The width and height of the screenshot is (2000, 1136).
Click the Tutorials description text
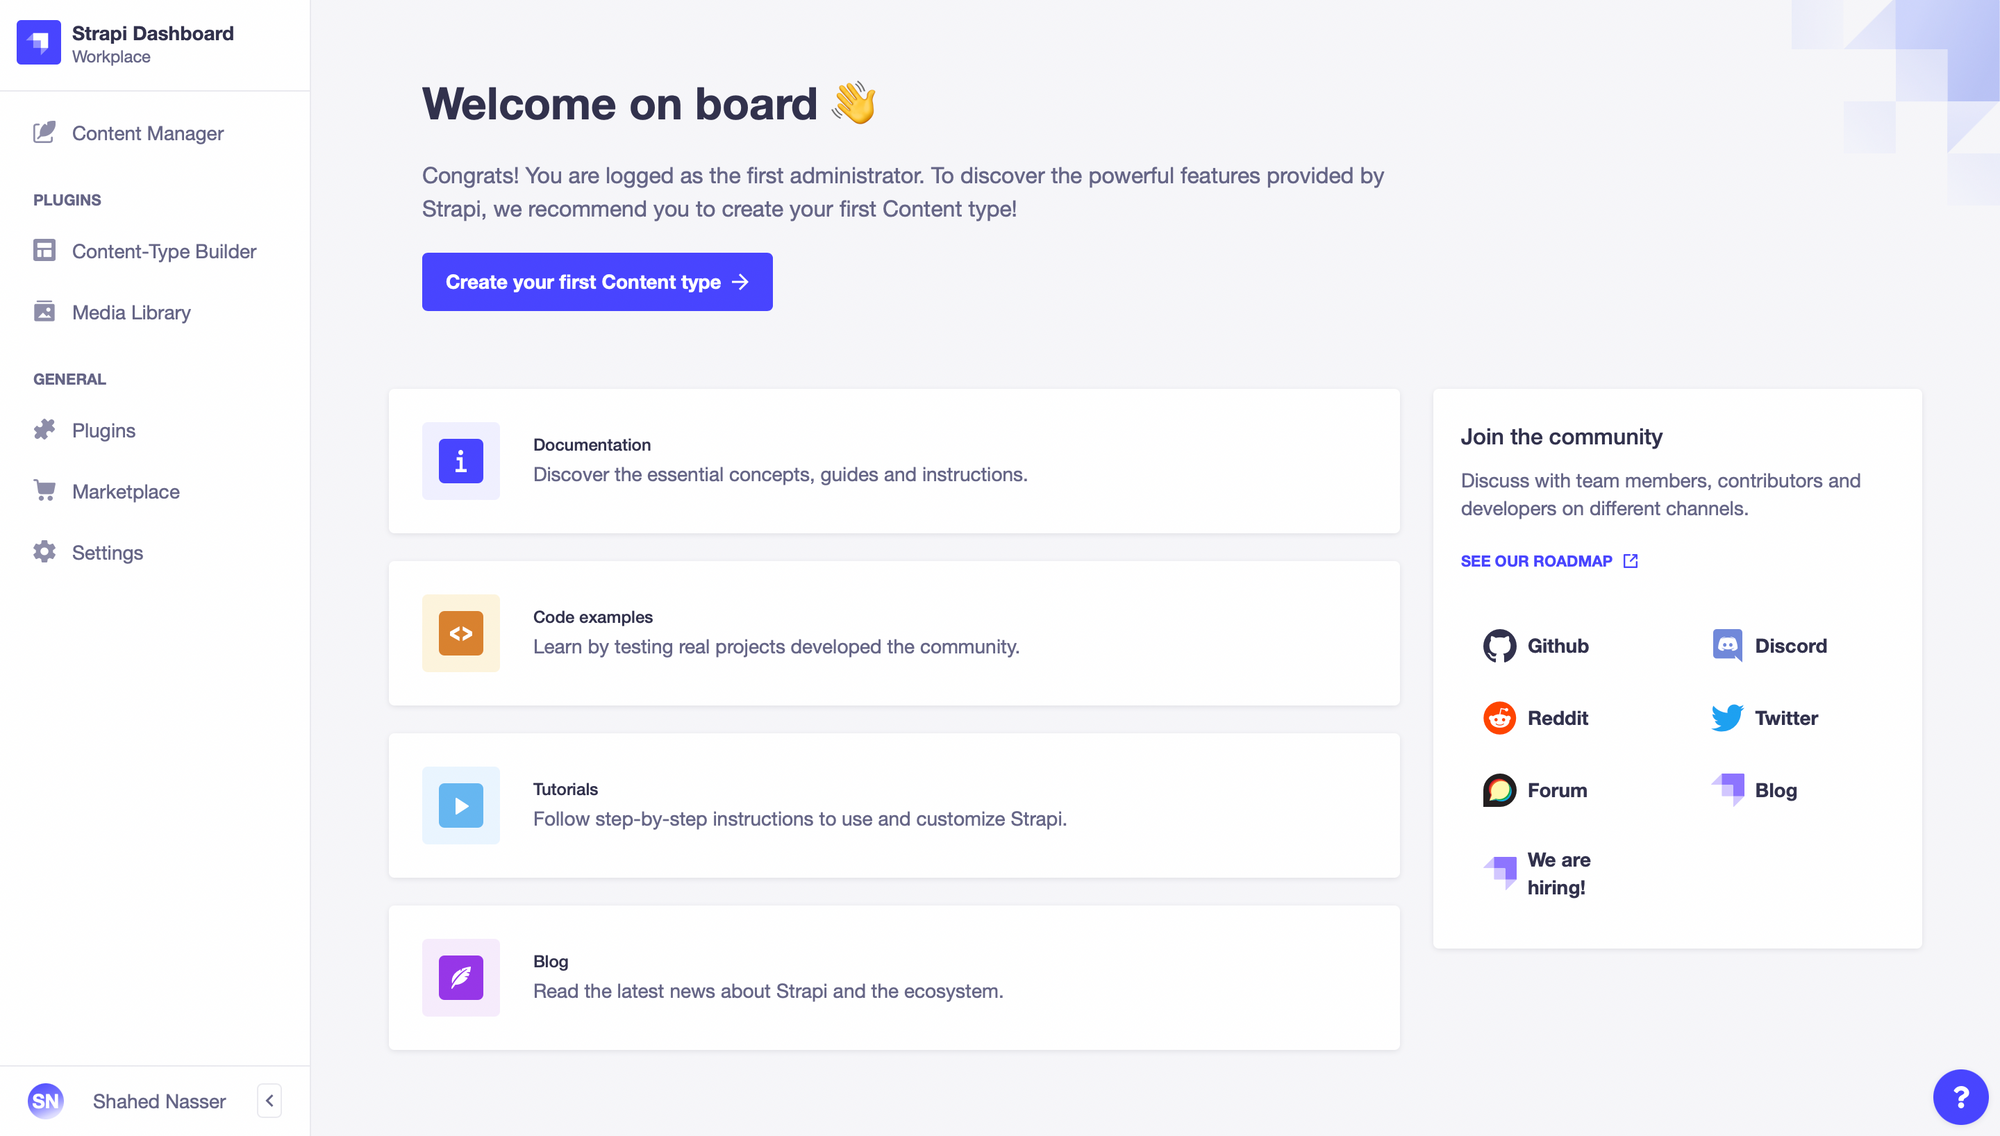[800, 819]
